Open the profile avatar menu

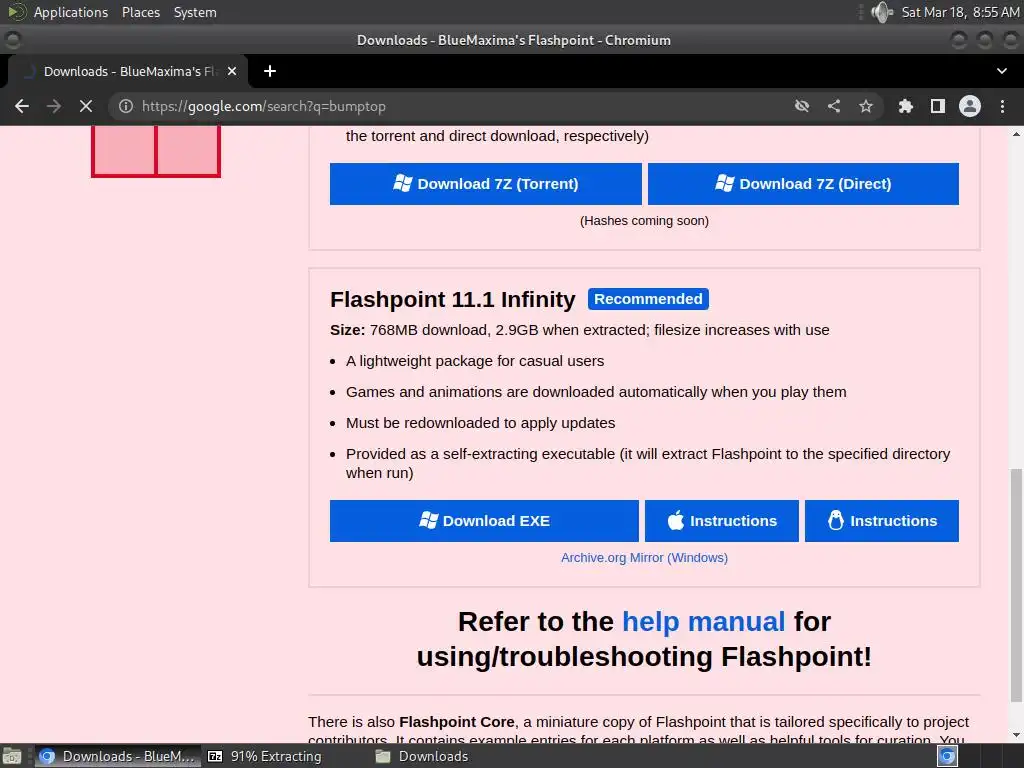click(970, 106)
